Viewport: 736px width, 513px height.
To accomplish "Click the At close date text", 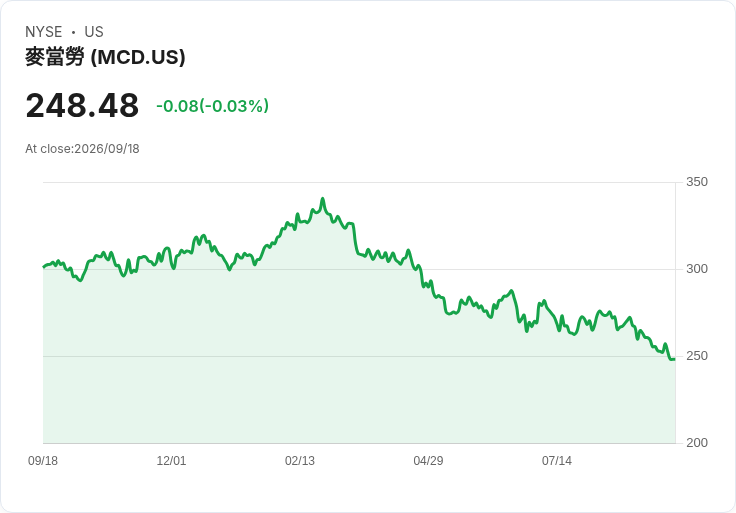I will click(82, 149).
